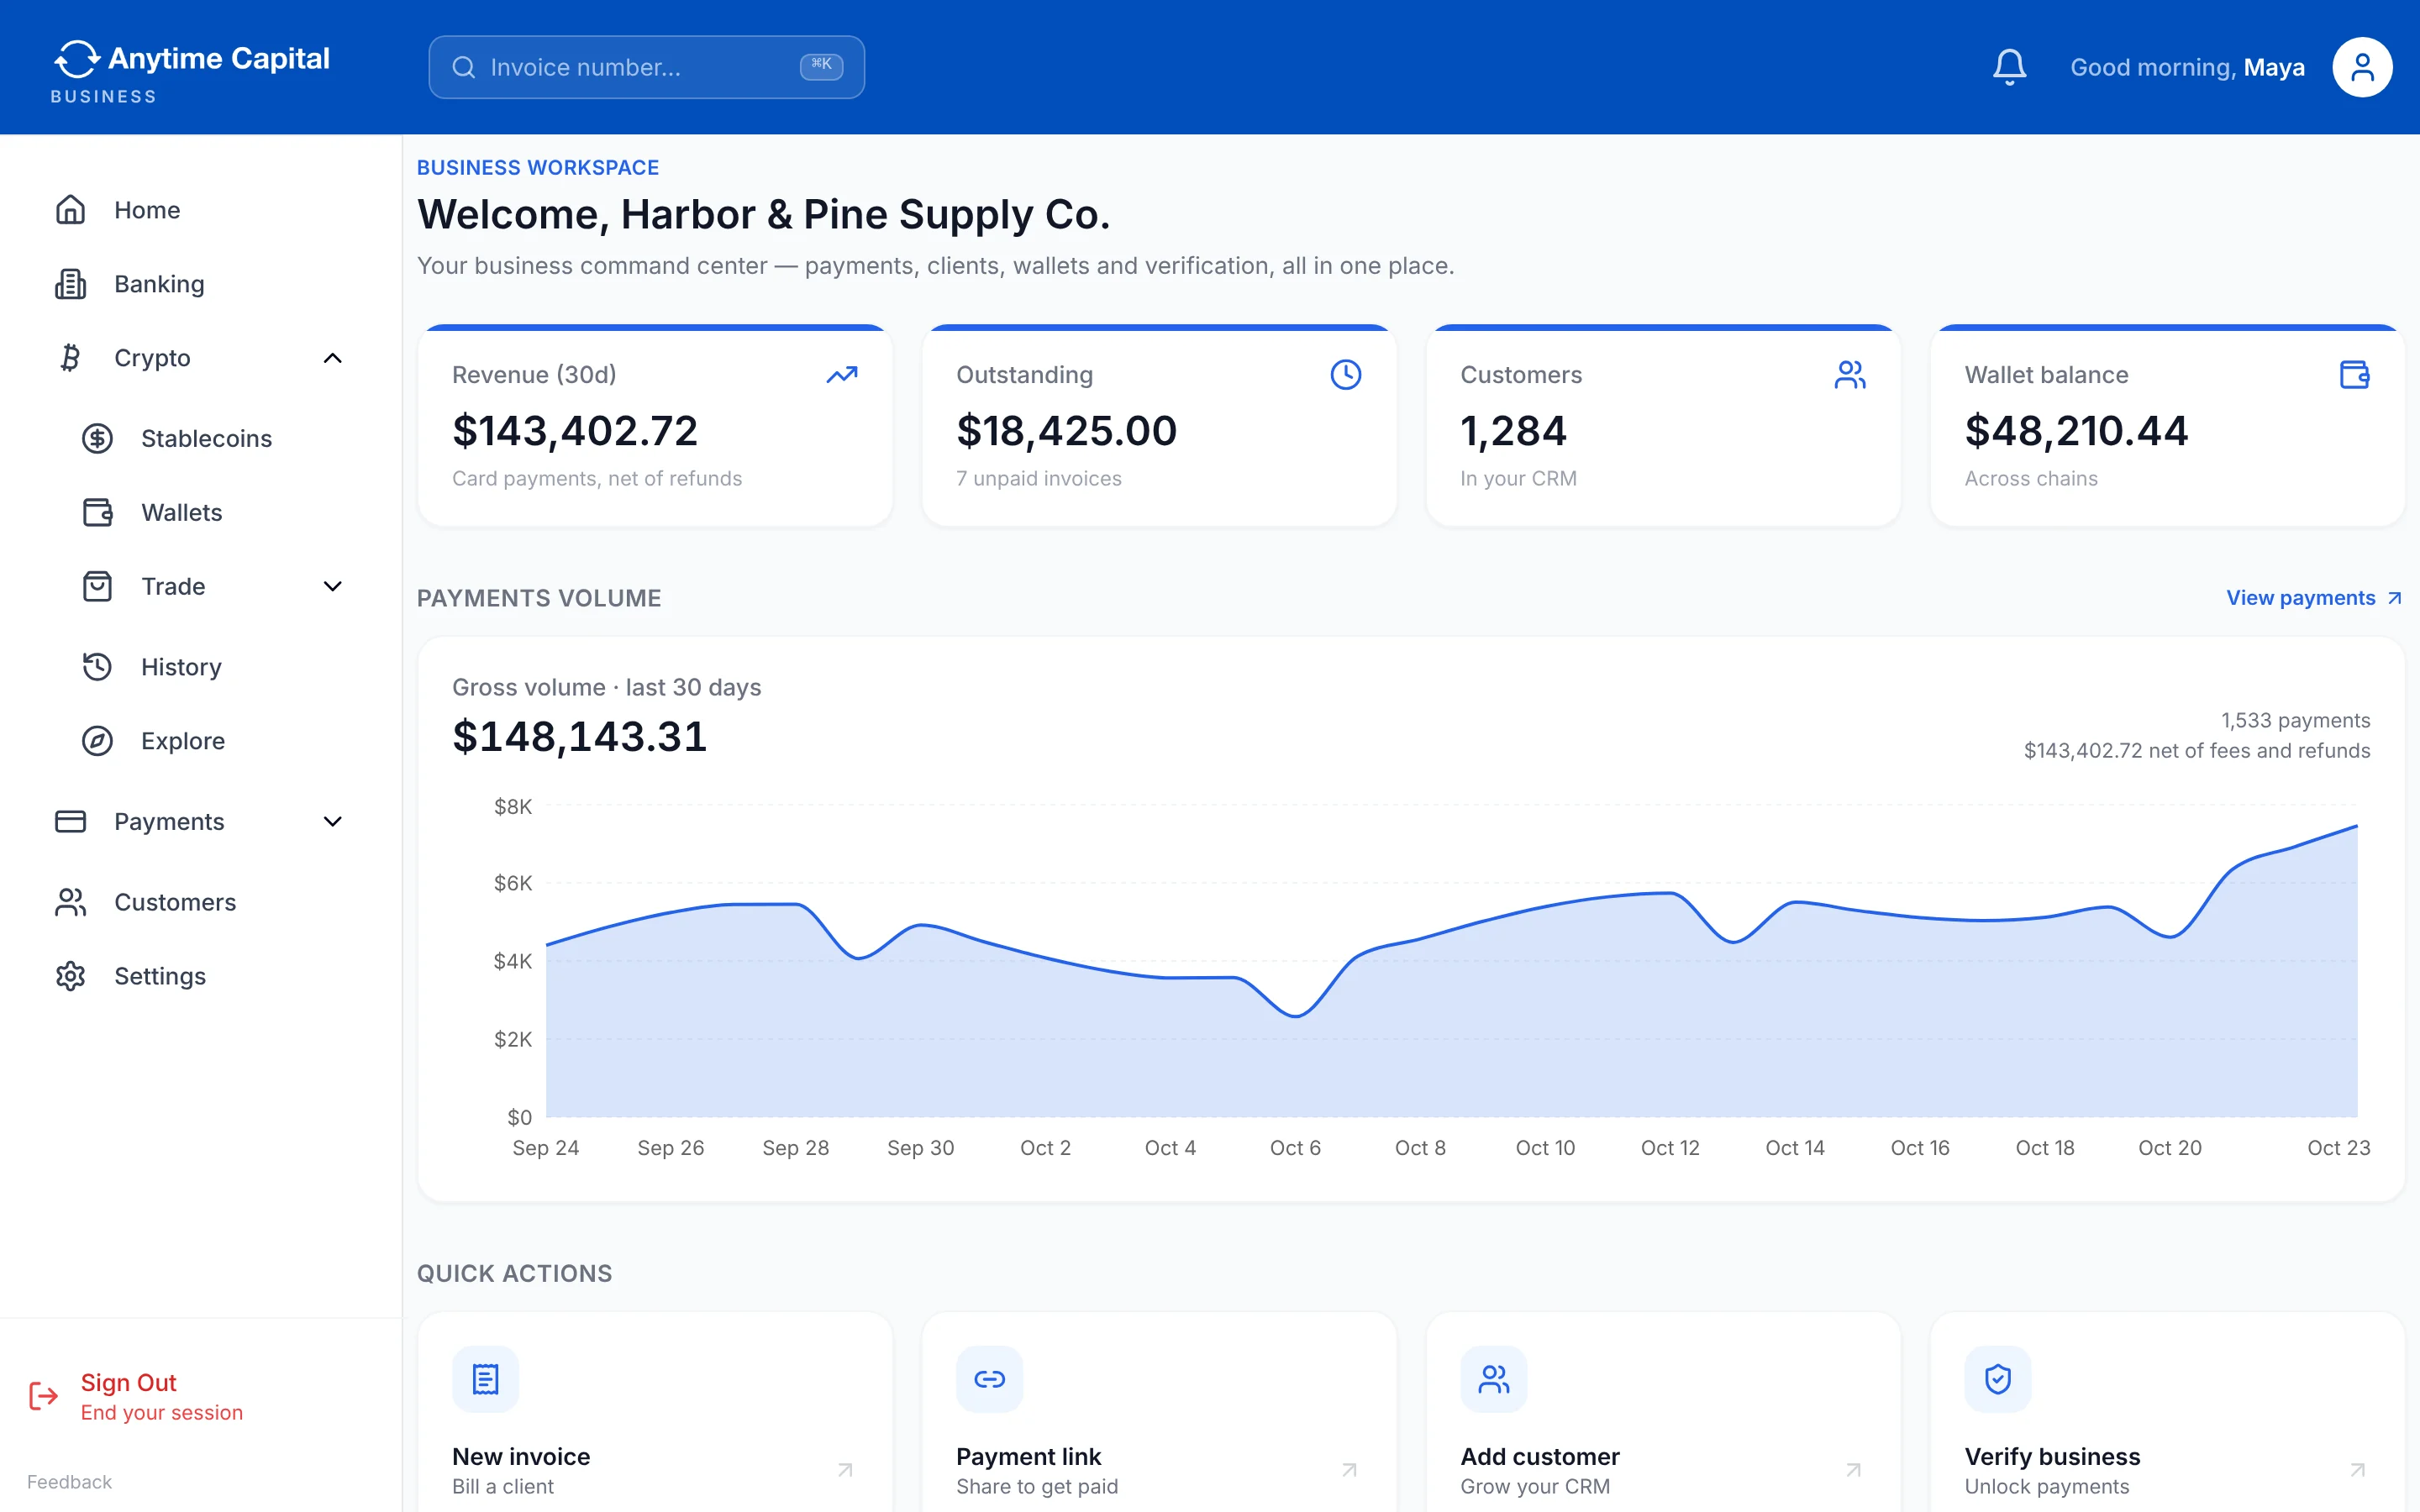Image resolution: width=2420 pixels, height=1512 pixels.
Task: Click the "7 unpaid invoices" text
Action: pyautogui.click(x=1039, y=478)
